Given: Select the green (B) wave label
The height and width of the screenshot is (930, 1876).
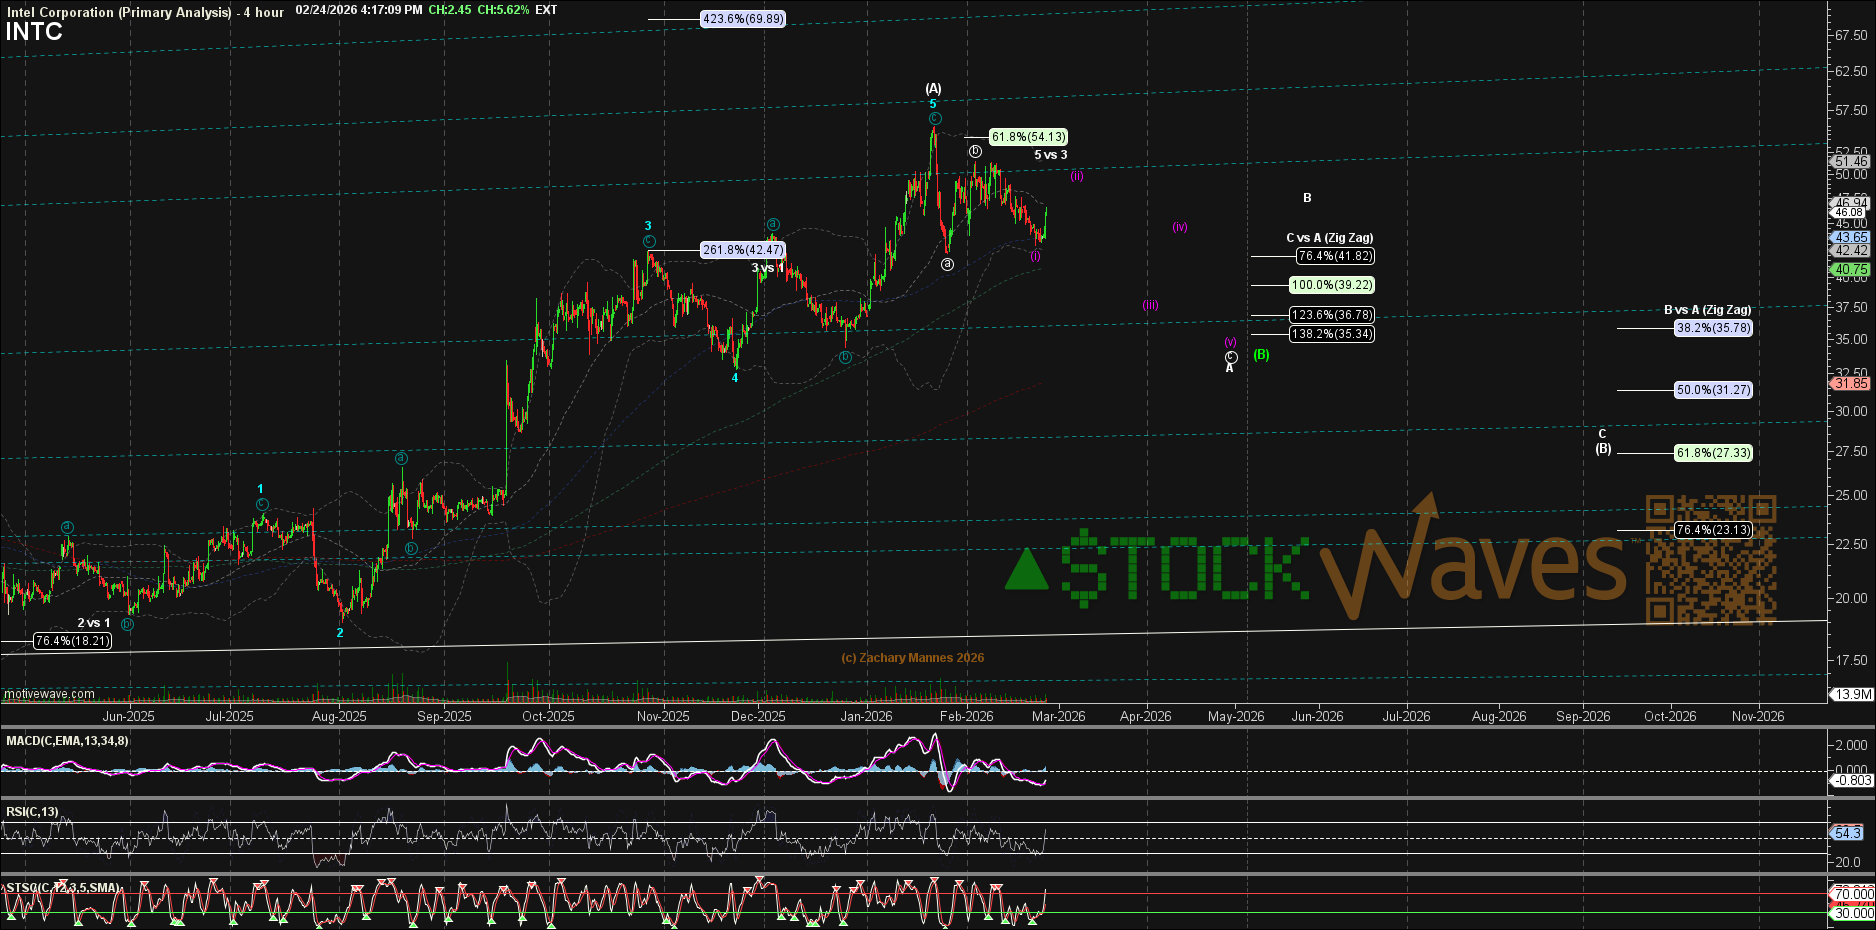Looking at the screenshot, I should tap(1262, 355).
